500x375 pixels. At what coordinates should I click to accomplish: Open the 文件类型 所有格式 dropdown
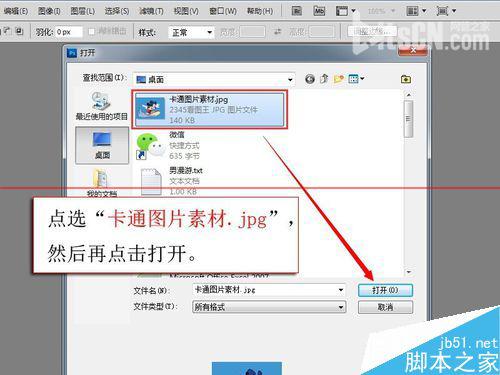[x=269, y=307]
